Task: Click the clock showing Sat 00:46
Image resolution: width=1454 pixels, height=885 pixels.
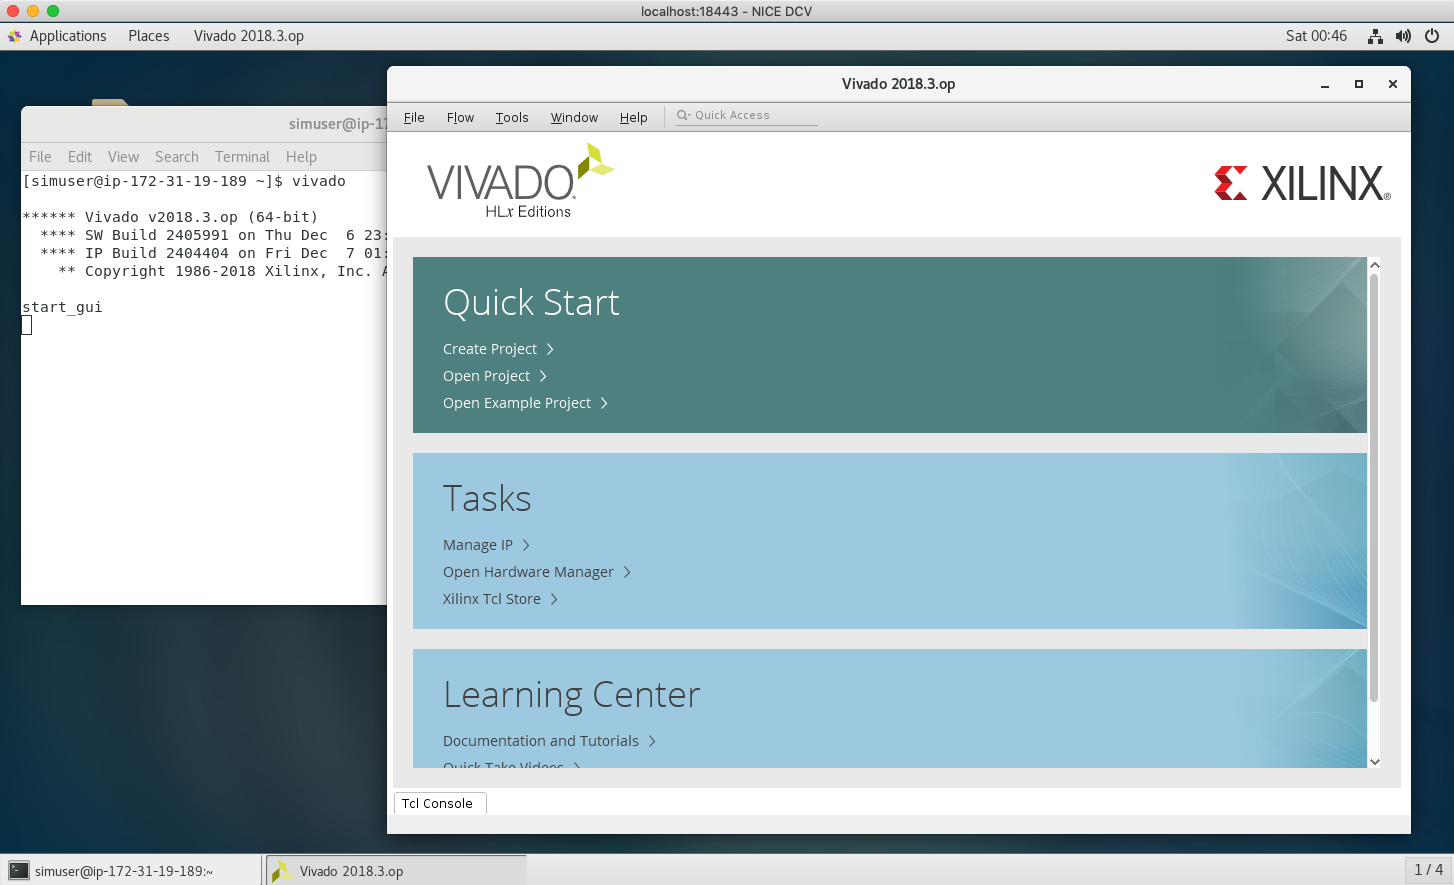Action: click(x=1316, y=36)
